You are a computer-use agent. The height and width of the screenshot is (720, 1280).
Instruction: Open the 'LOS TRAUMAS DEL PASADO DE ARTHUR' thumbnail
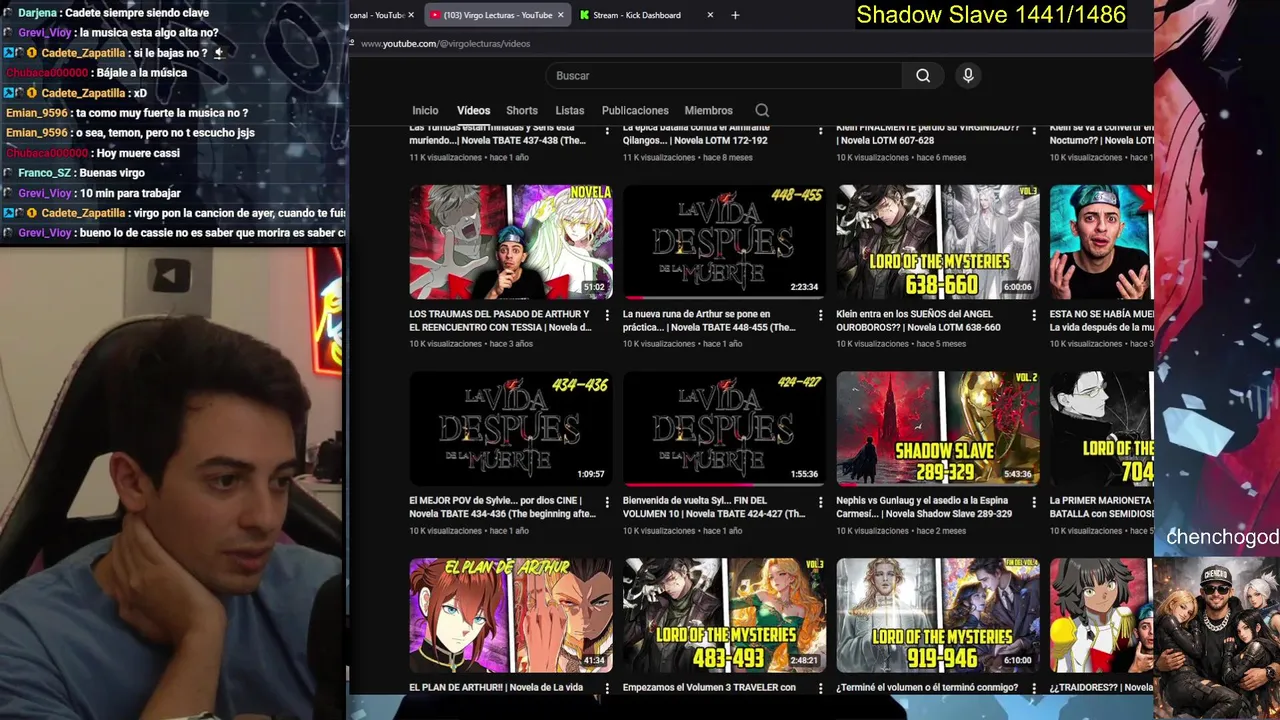tap(510, 242)
